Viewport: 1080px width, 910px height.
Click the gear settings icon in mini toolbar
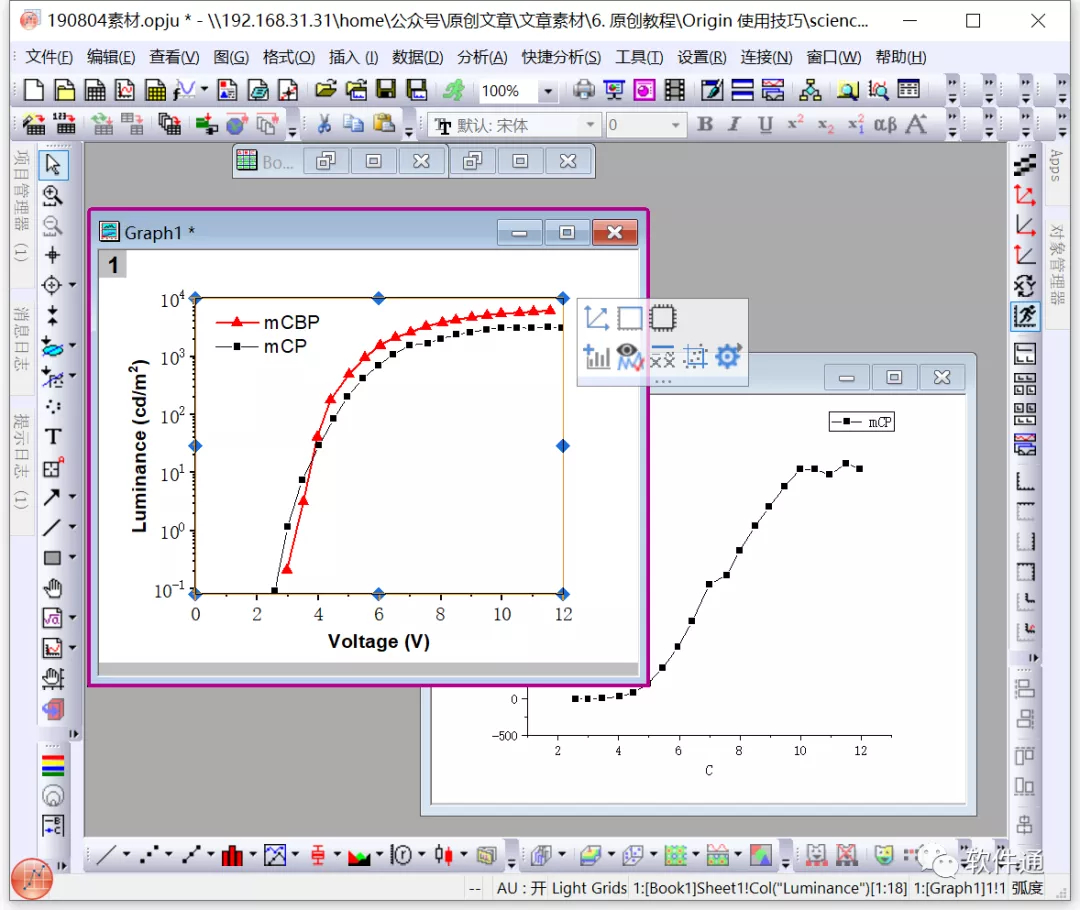click(x=728, y=357)
